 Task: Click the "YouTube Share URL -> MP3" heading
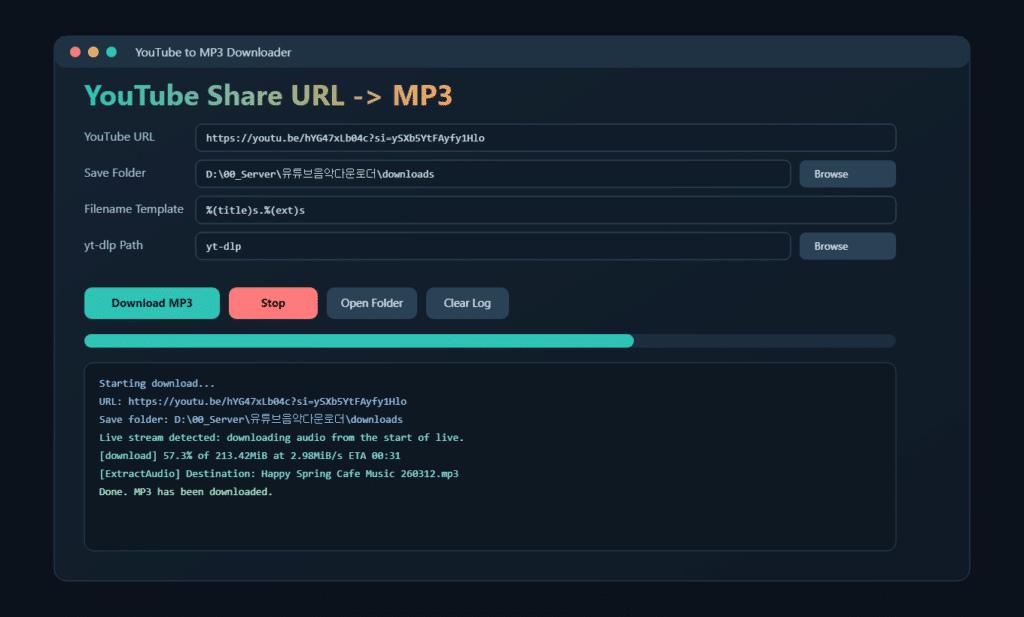coord(268,96)
